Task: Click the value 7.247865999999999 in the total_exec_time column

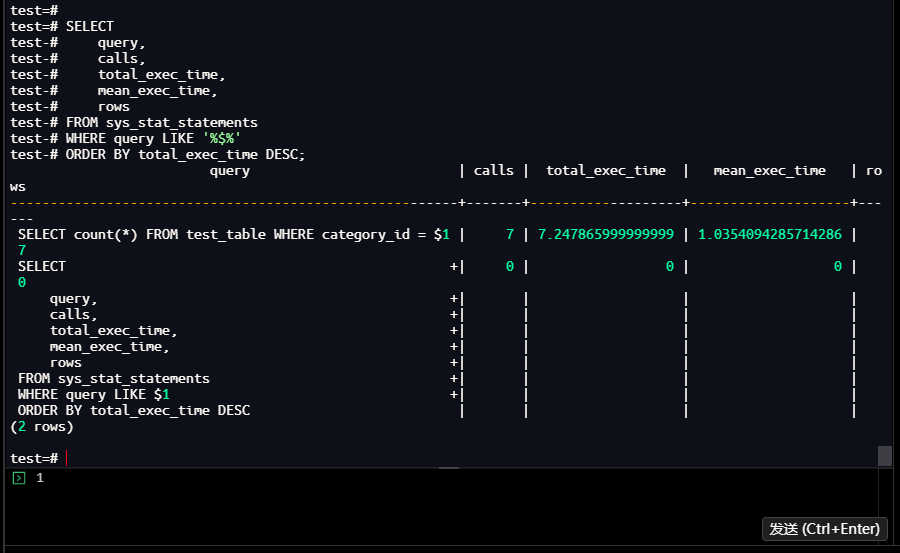Action: [606, 234]
